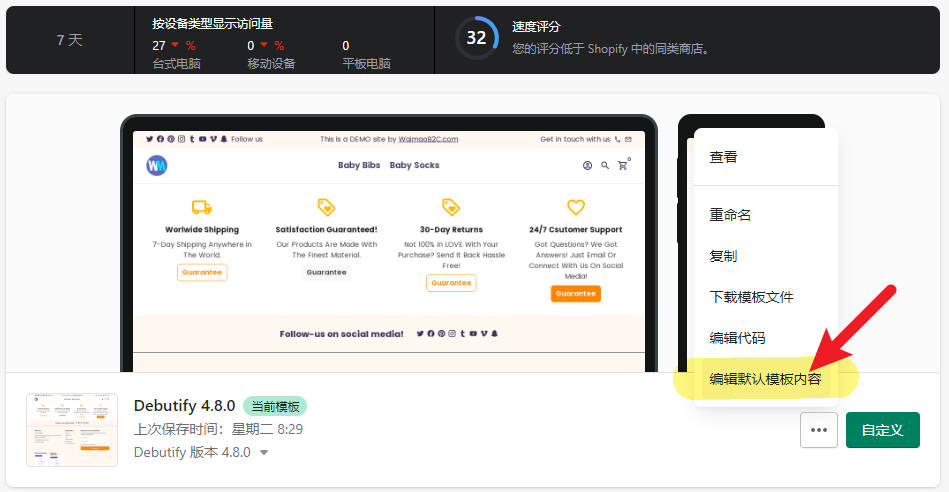Click the green 自定义 button
Image resolution: width=949 pixels, height=492 pixels.
pyautogui.click(x=882, y=430)
